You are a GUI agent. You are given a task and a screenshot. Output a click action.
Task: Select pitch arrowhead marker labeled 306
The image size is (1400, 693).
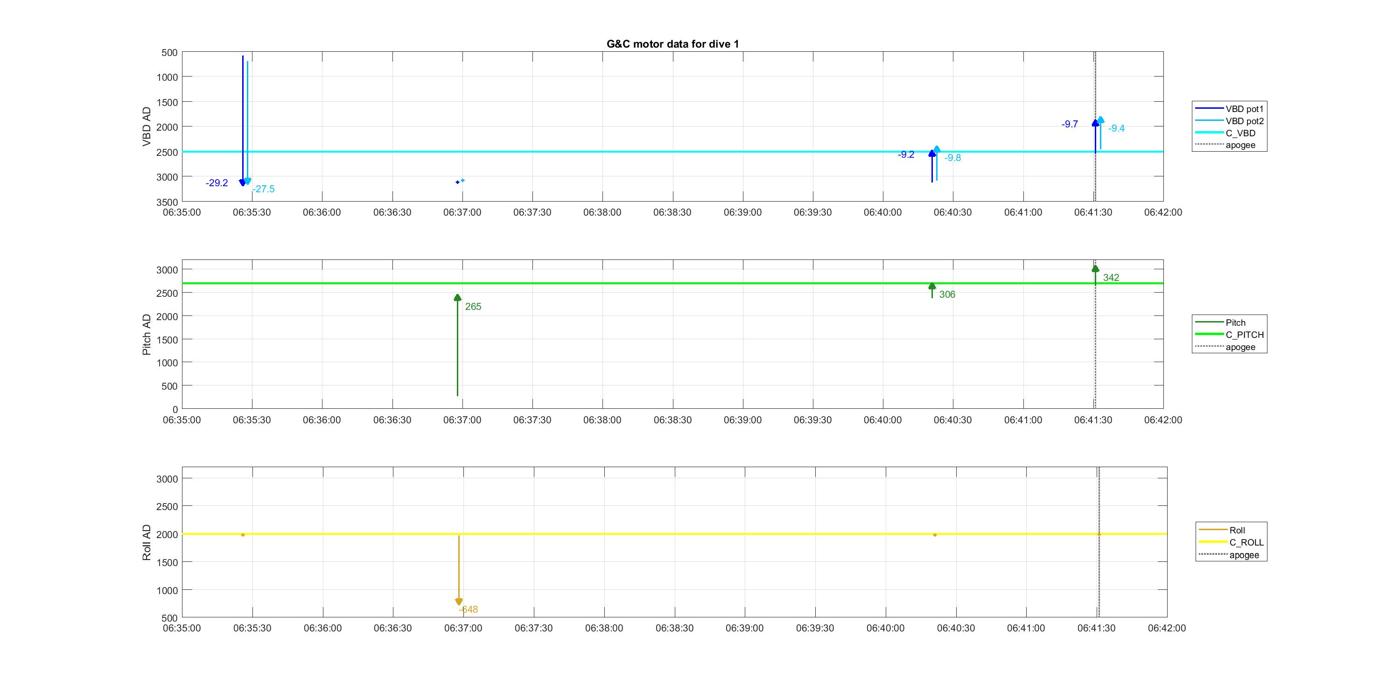[x=932, y=287]
